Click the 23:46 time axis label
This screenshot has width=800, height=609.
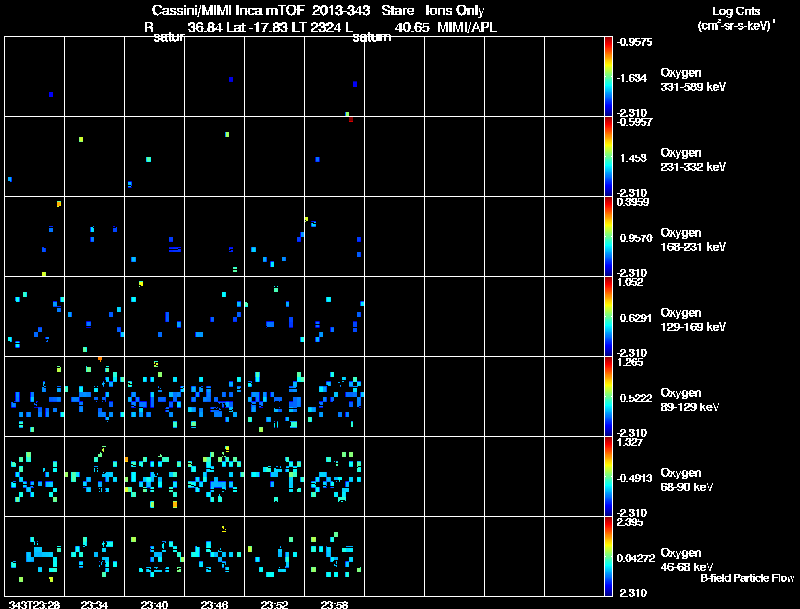pos(214,604)
